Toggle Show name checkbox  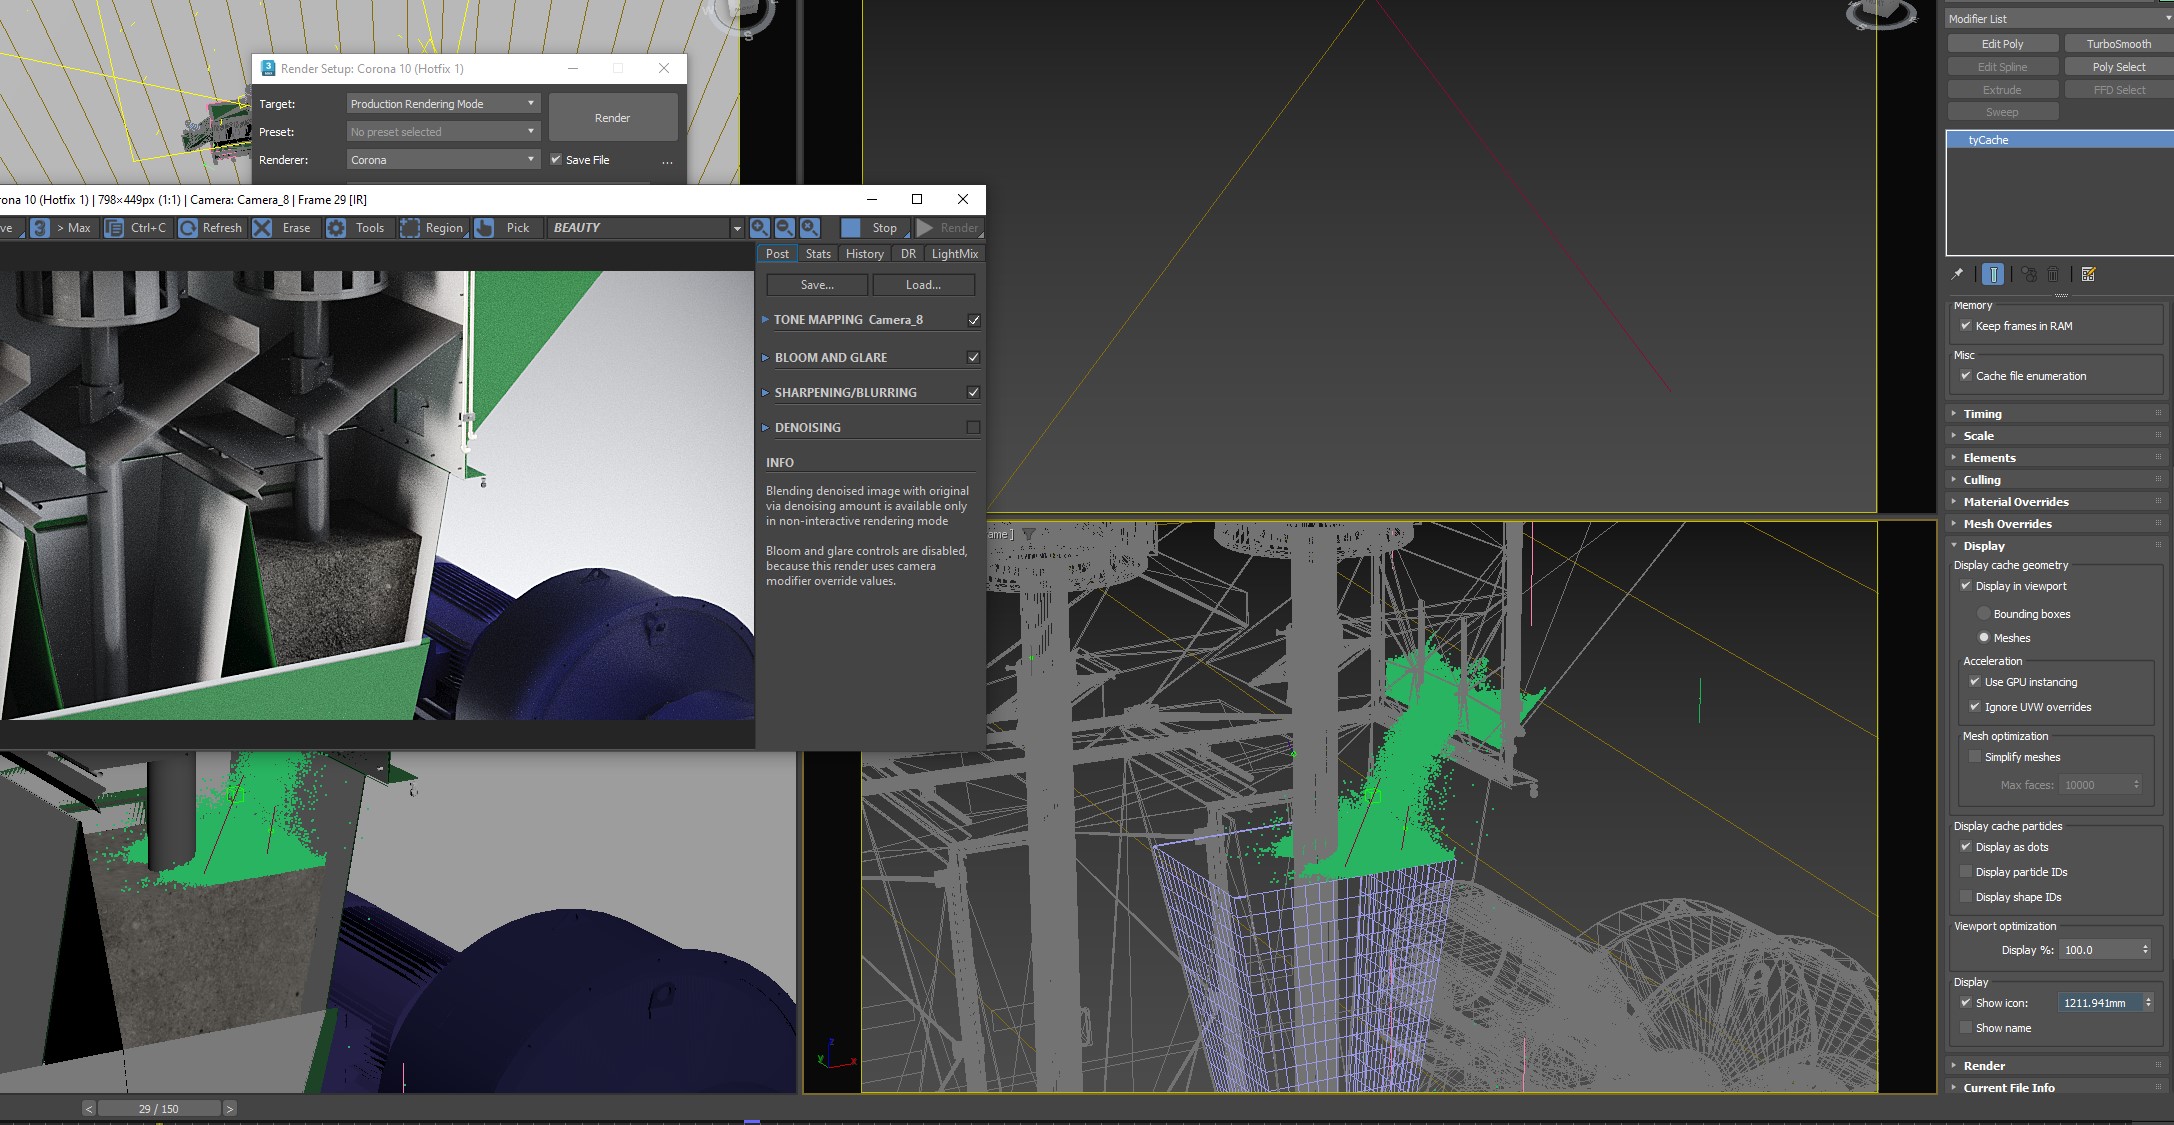tap(1966, 1028)
